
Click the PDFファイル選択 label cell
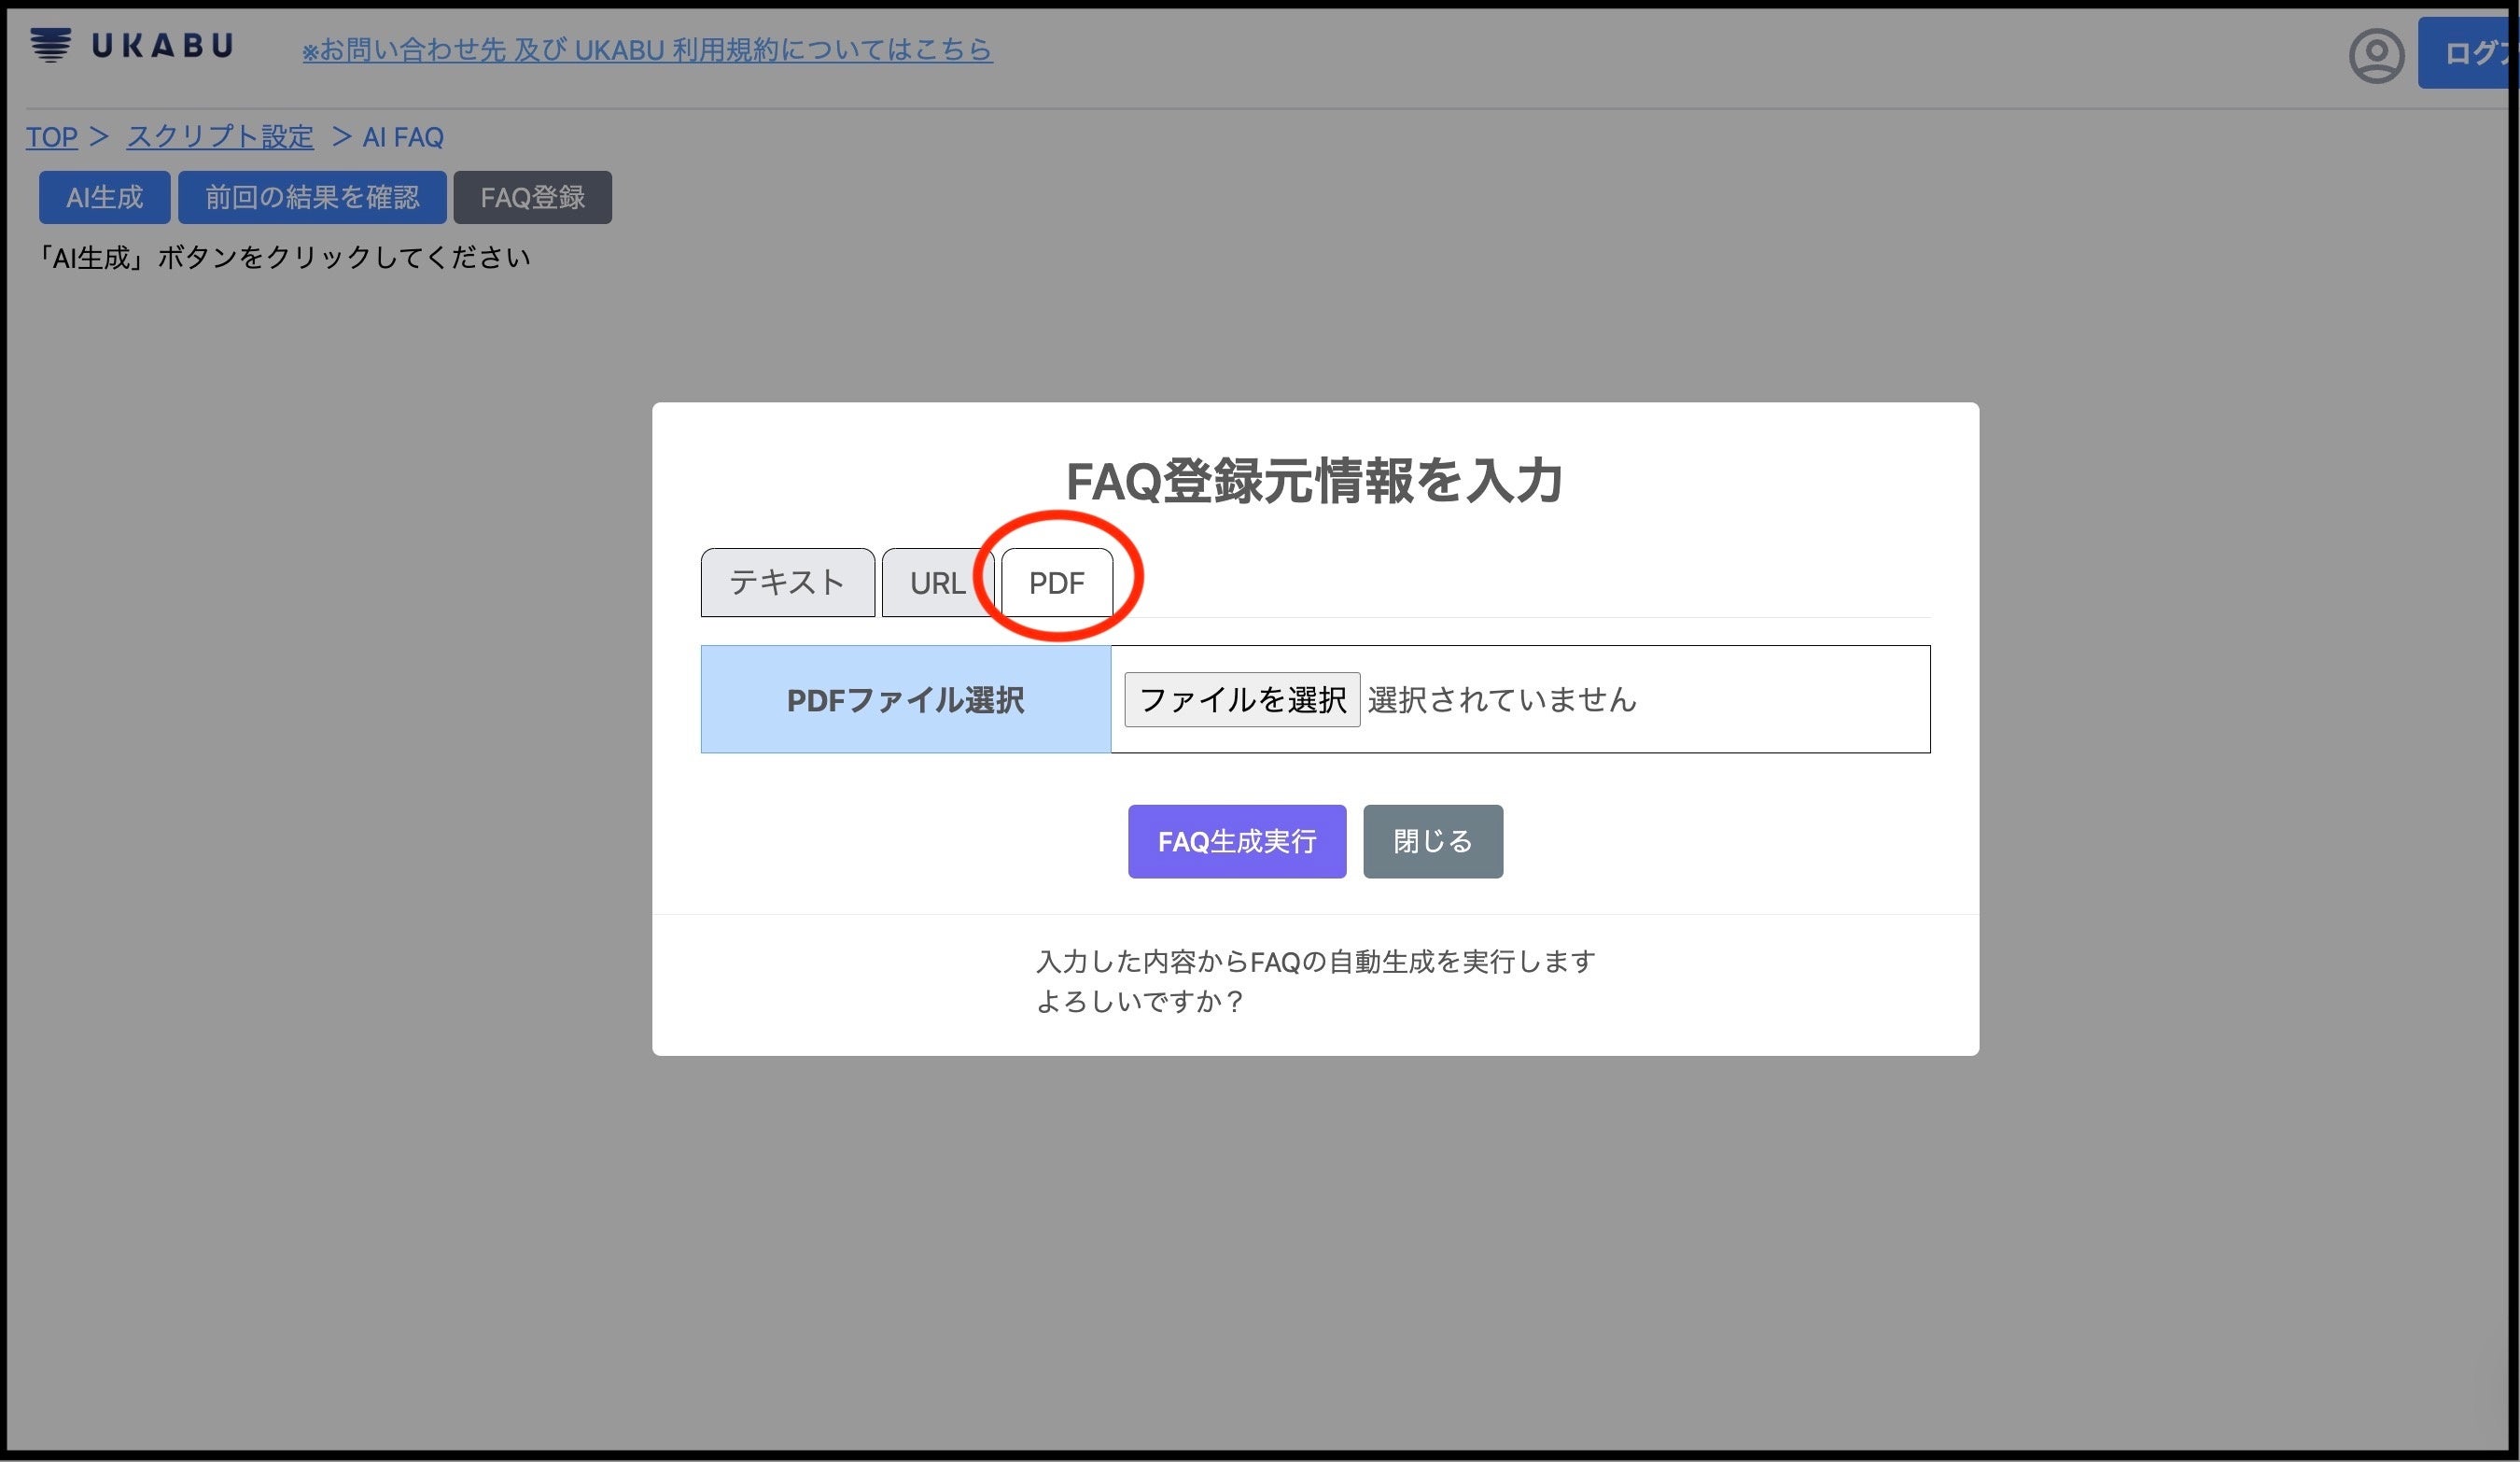tap(905, 699)
